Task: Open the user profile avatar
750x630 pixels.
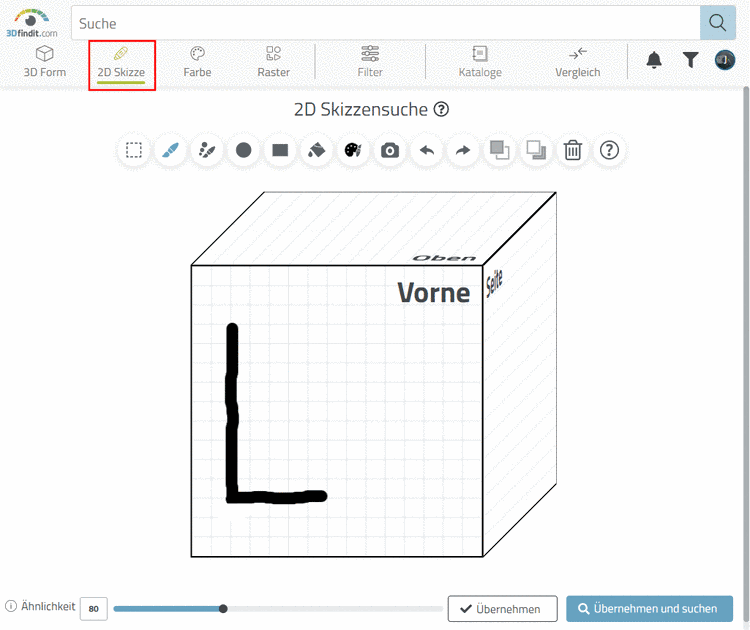Action: (725, 60)
